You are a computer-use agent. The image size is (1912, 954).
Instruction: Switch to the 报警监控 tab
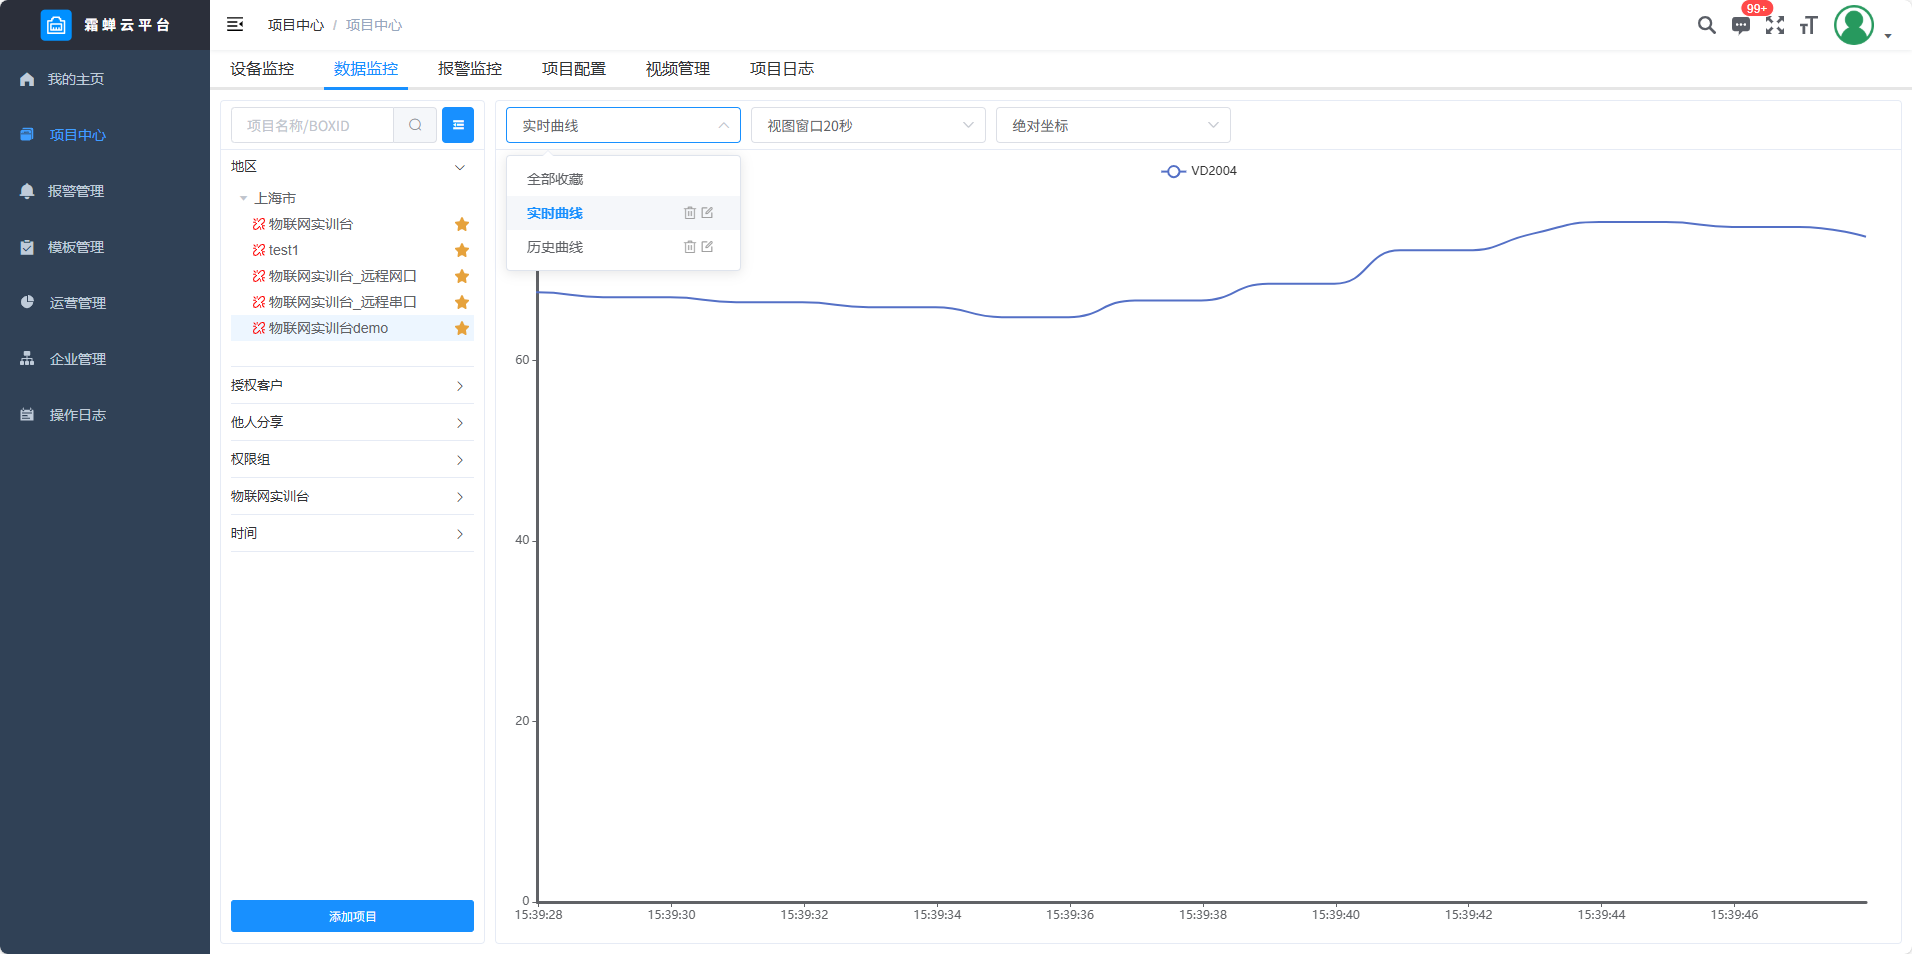click(x=470, y=69)
